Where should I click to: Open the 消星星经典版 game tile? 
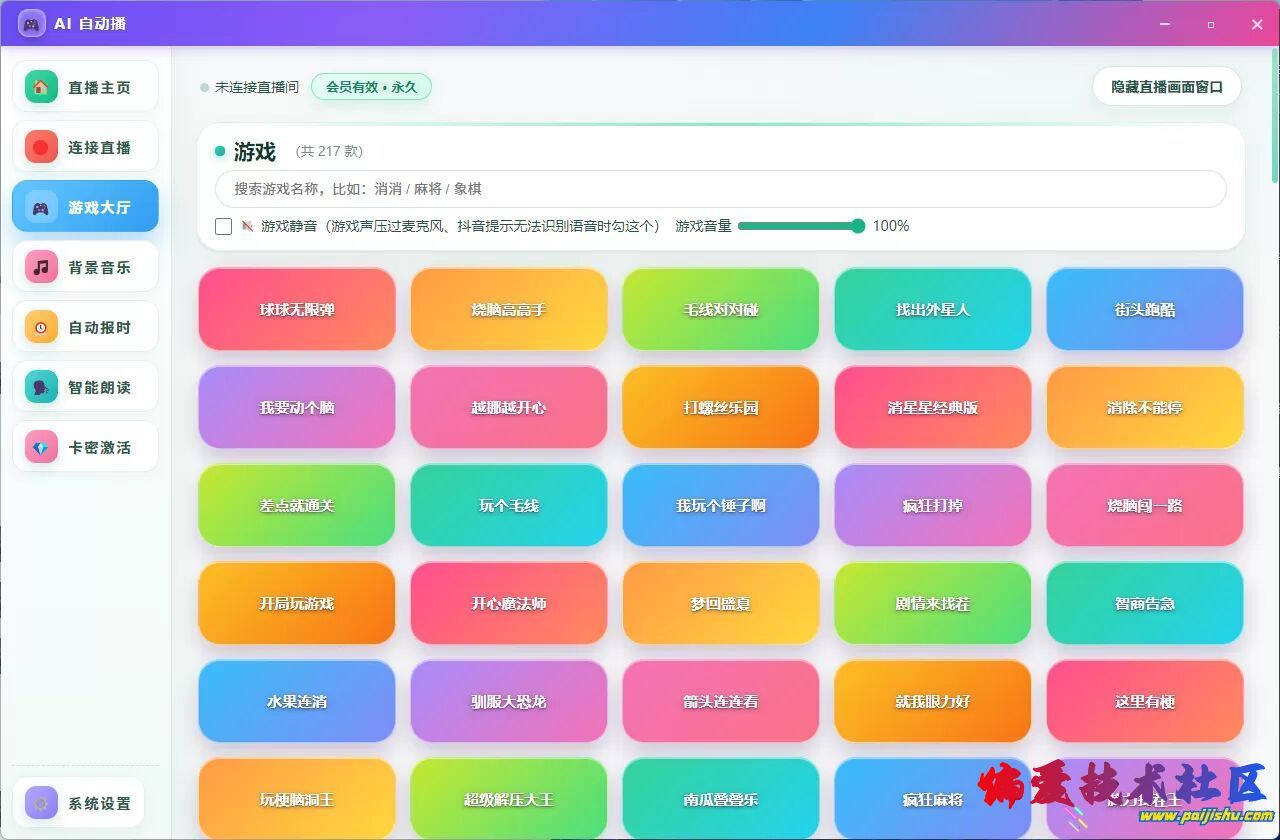click(933, 408)
